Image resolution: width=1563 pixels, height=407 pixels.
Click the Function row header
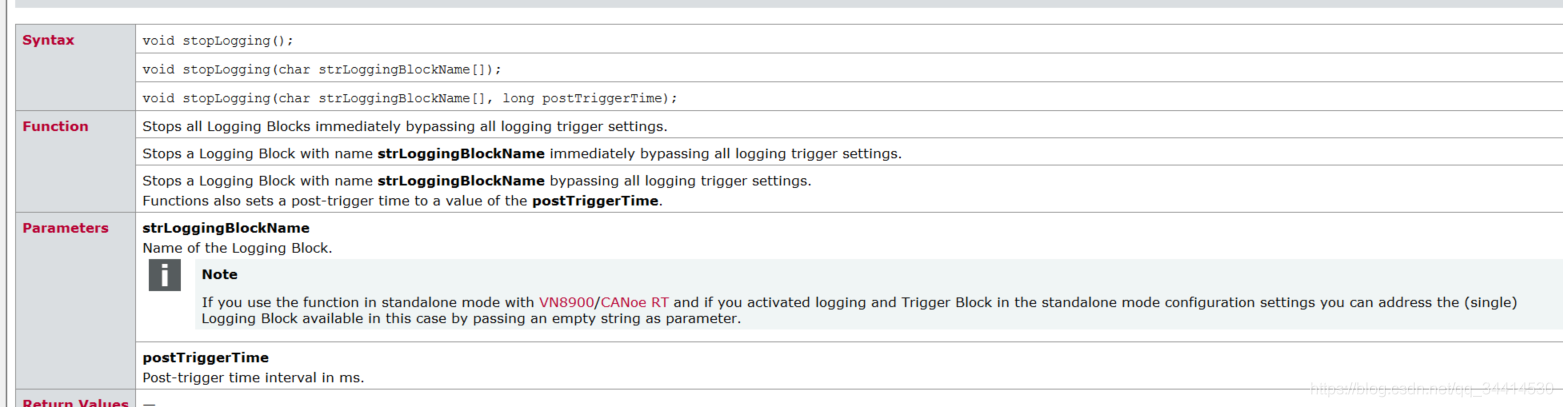[x=55, y=126]
